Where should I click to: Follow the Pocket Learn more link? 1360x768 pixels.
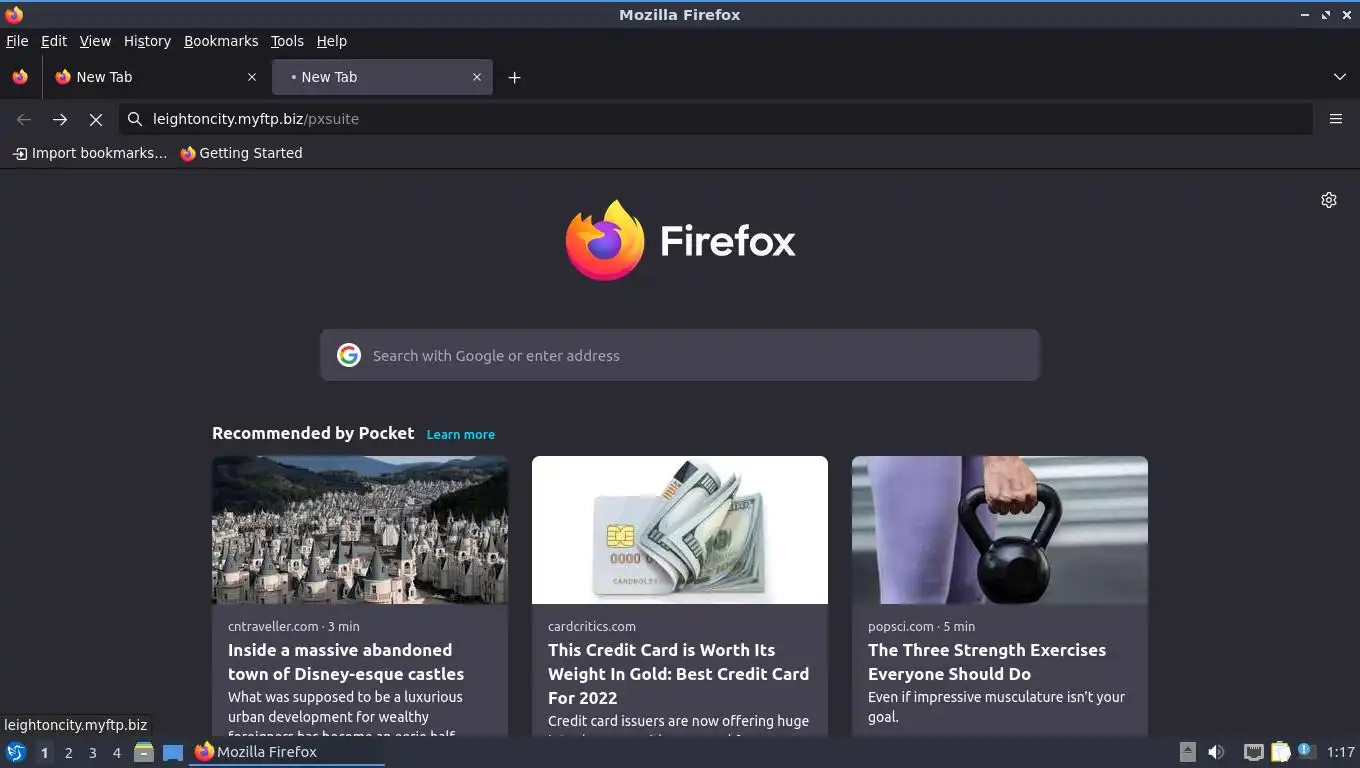click(460, 434)
